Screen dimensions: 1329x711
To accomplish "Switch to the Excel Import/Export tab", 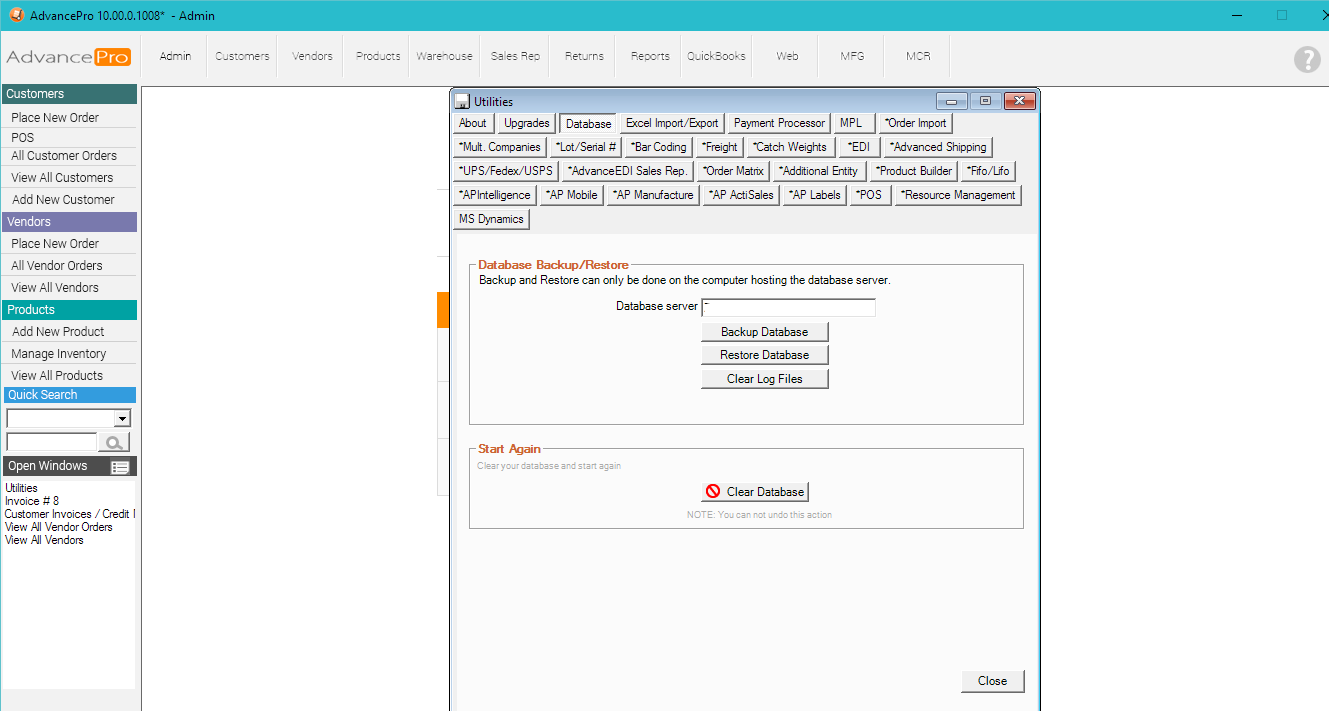I will [x=672, y=123].
